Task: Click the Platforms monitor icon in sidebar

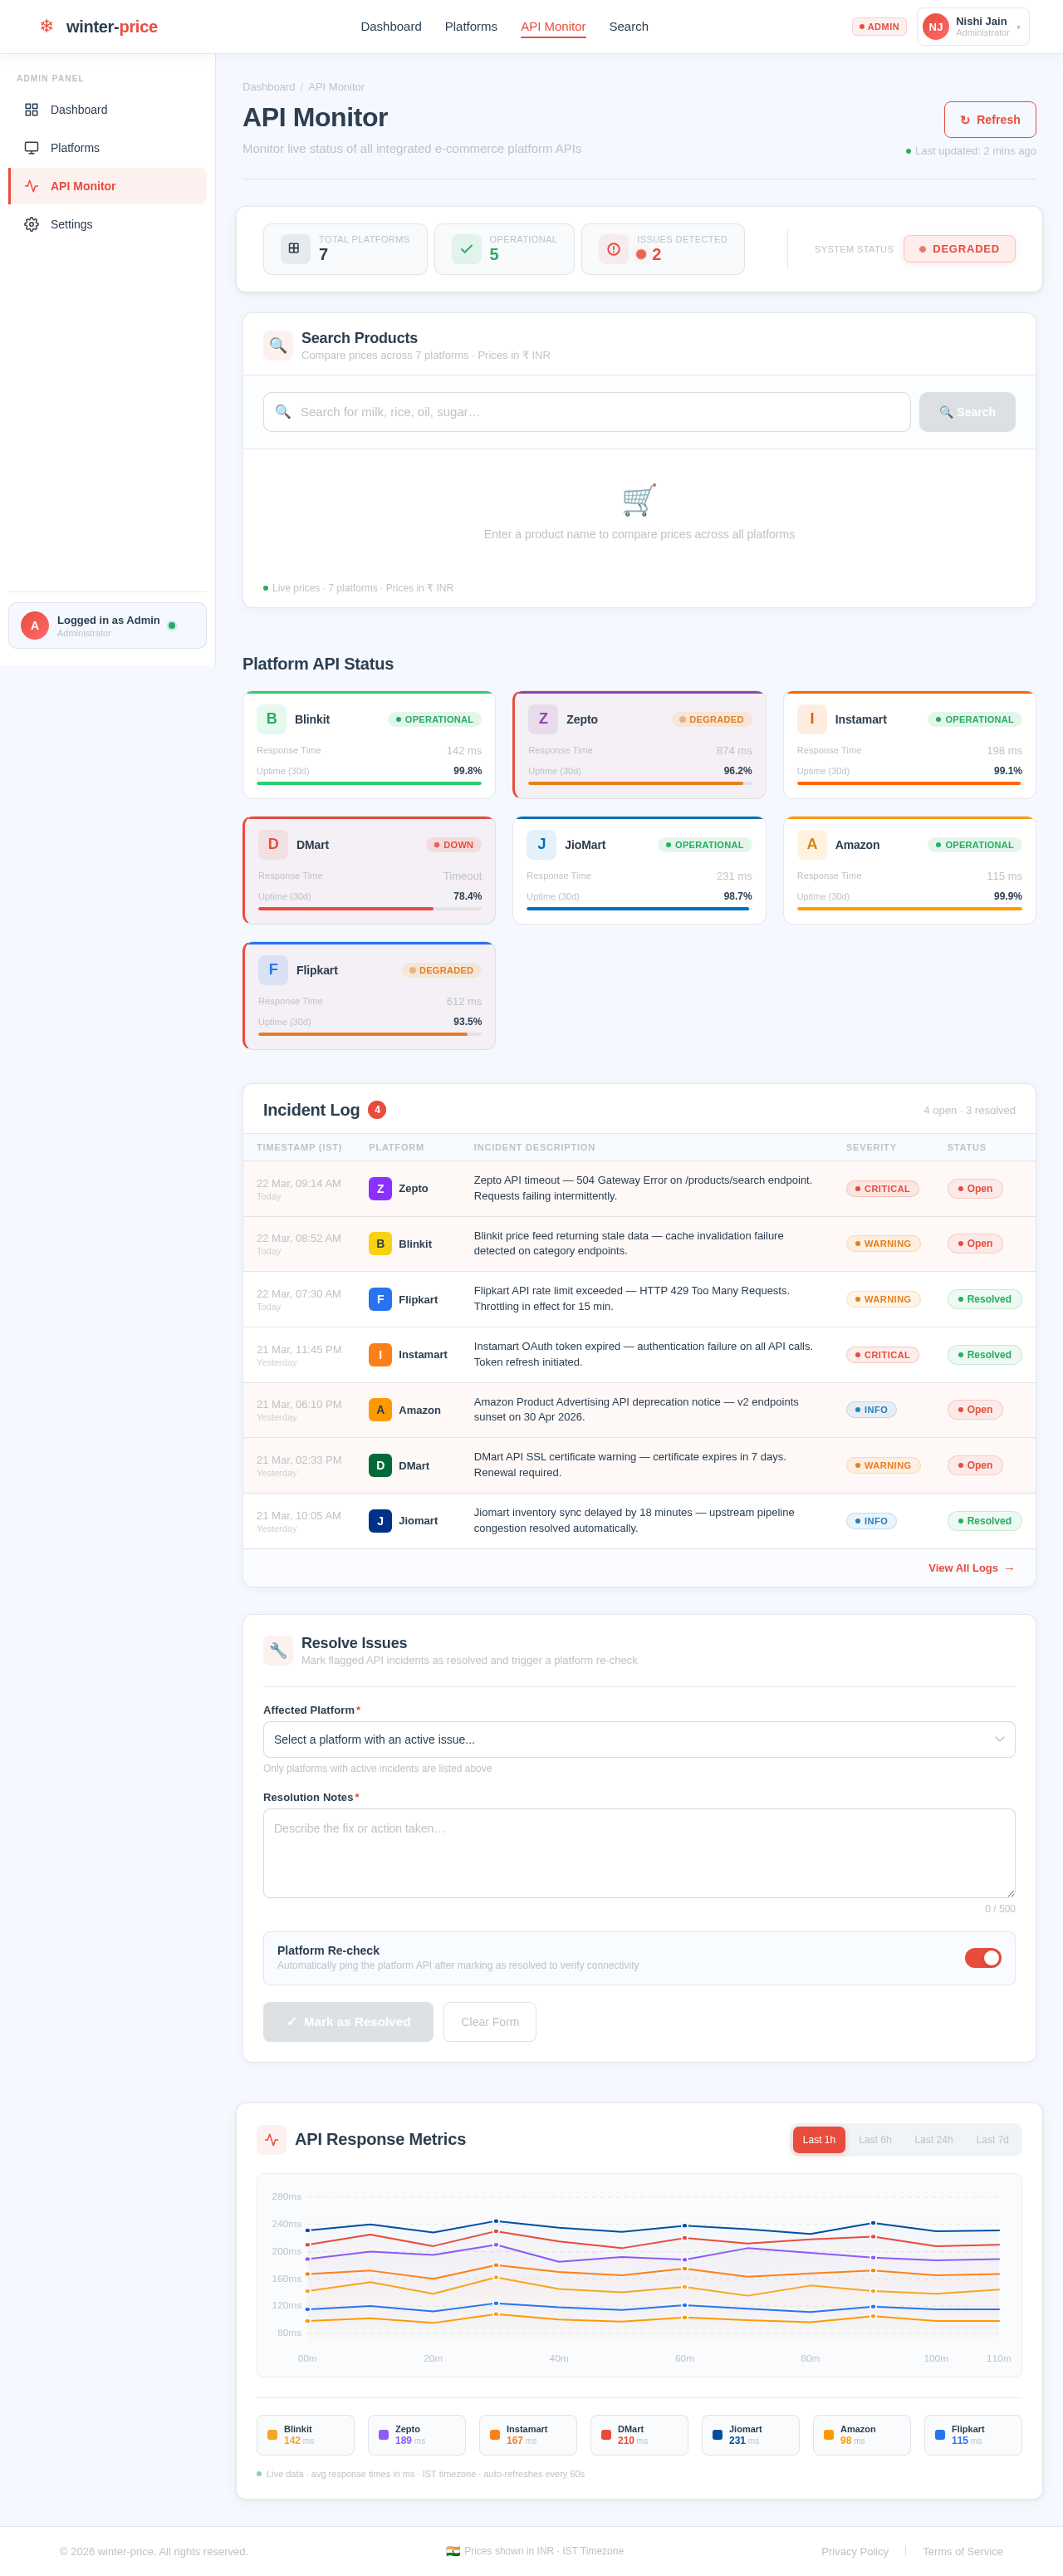Action: tap(31, 148)
